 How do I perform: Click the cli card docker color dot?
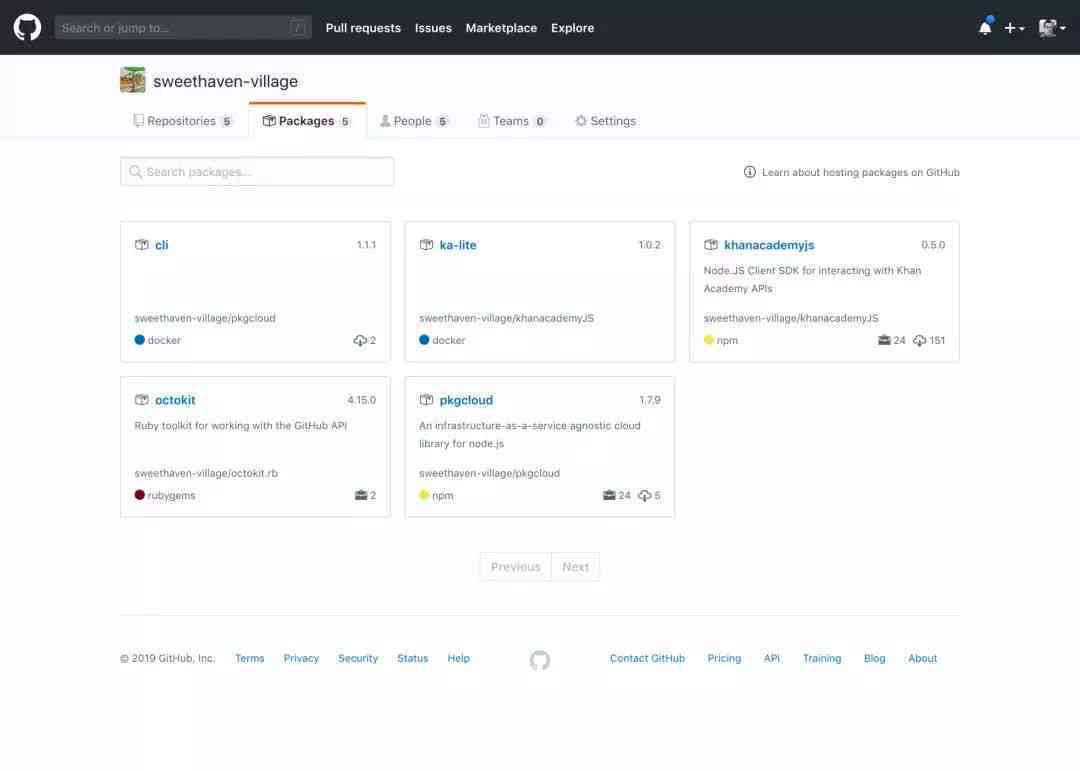click(140, 340)
